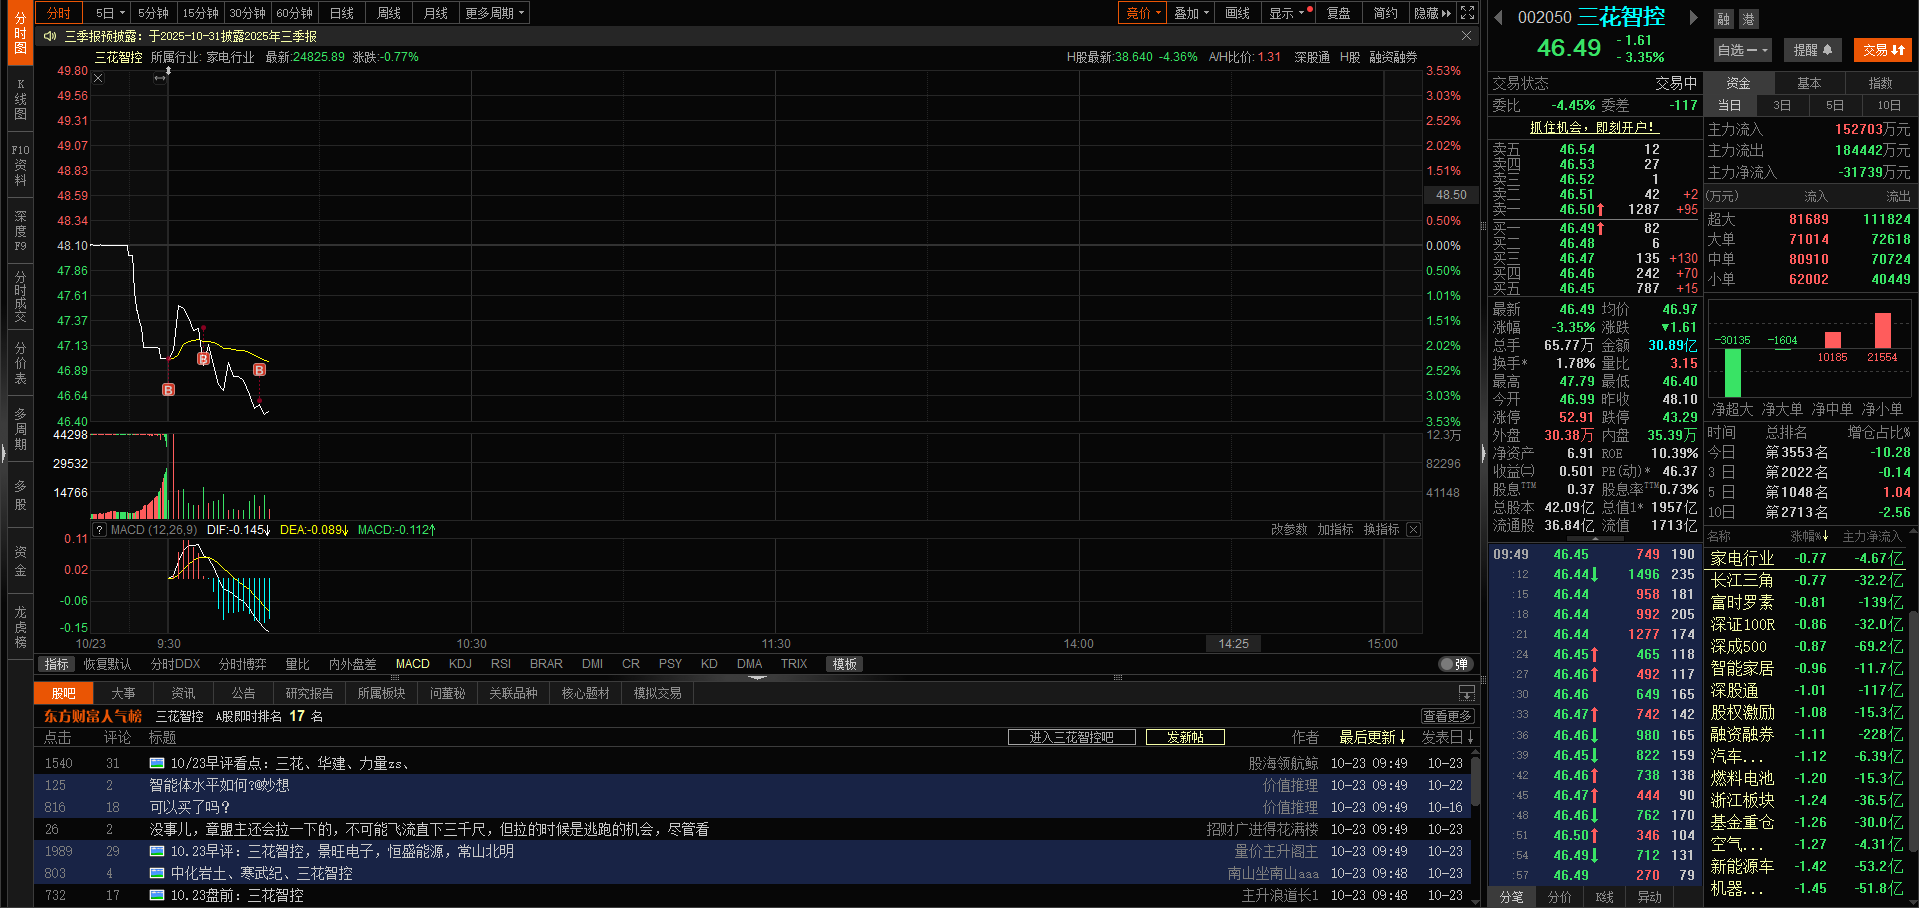Open 分时图 in left sidebar
1919x908 pixels.
tap(20, 33)
